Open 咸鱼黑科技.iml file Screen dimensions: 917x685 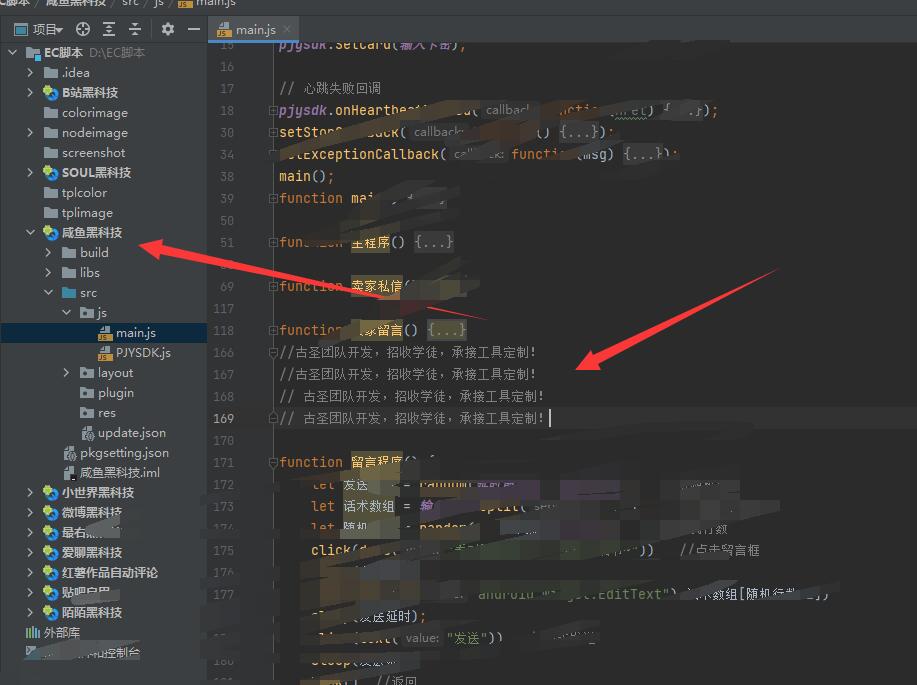[x=119, y=473]
